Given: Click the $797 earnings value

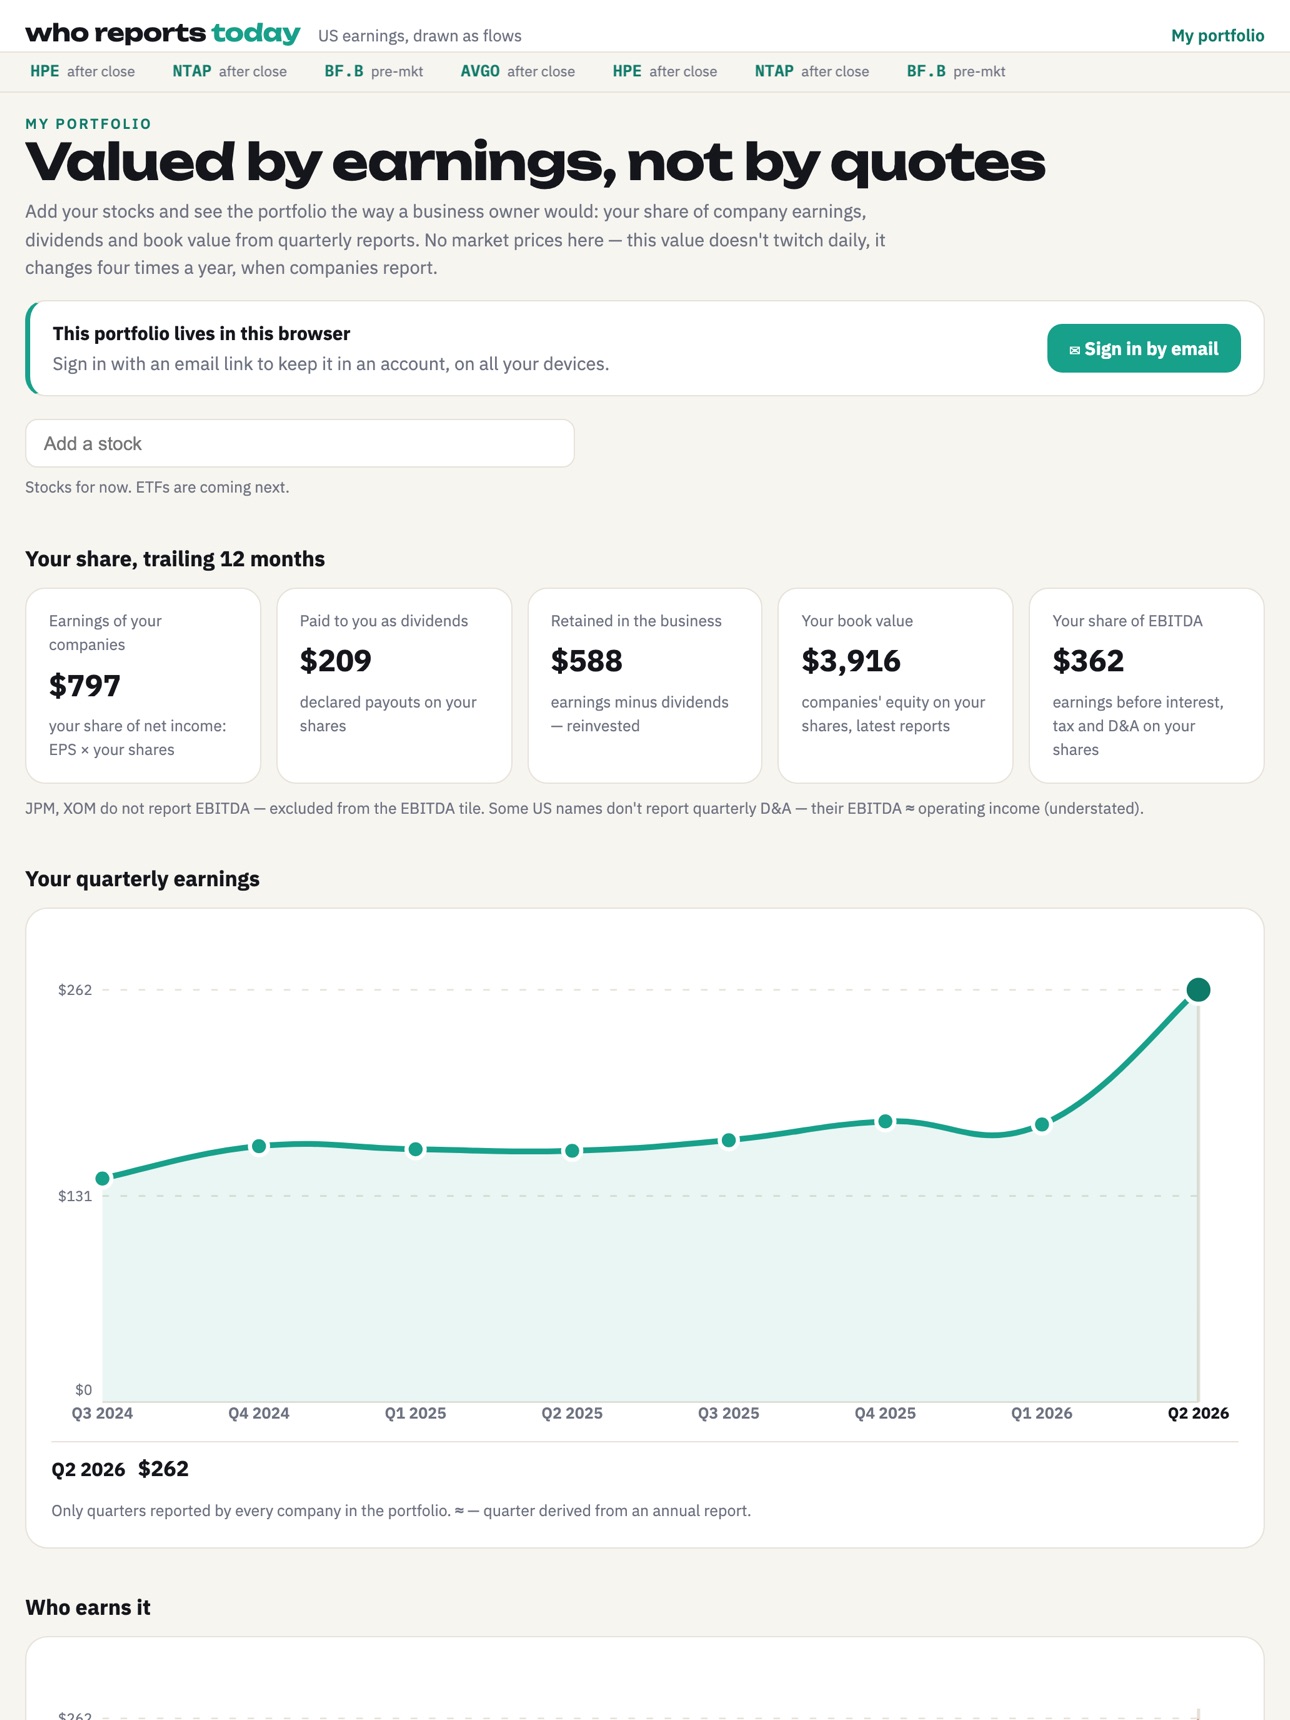Looking at the screenshot, I should [85, 686].
